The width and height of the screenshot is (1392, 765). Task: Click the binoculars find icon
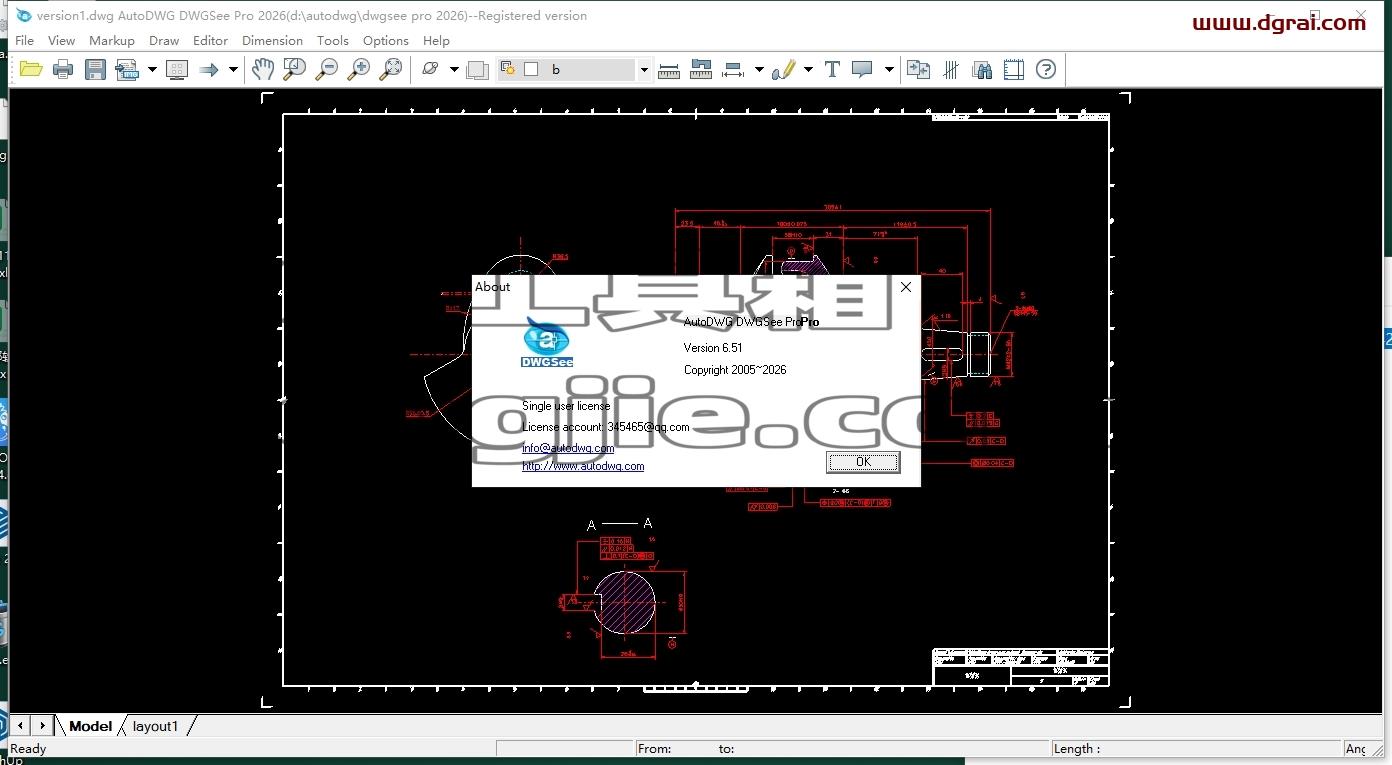click(x=982, y=69)
